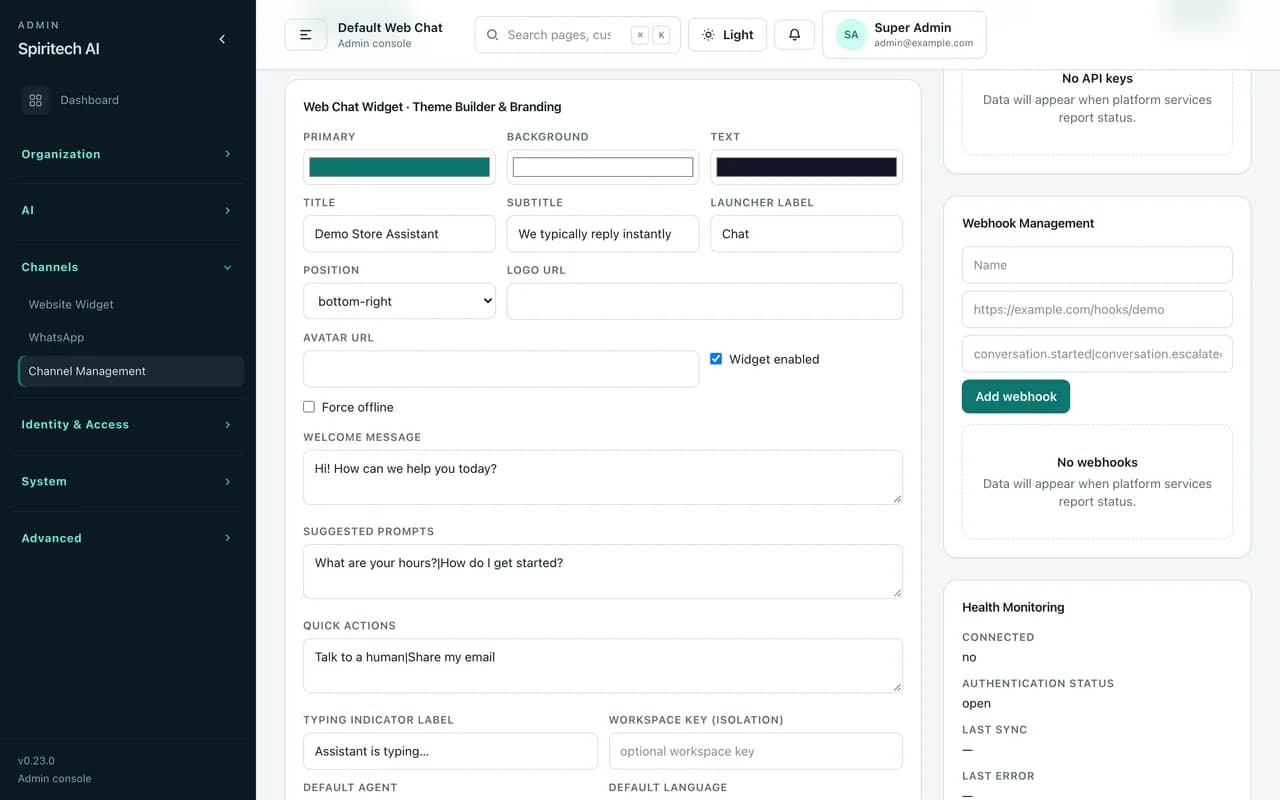Open the WhatsApp channel page
Screen dimensions: 1280x800
[x=131, y=337]
